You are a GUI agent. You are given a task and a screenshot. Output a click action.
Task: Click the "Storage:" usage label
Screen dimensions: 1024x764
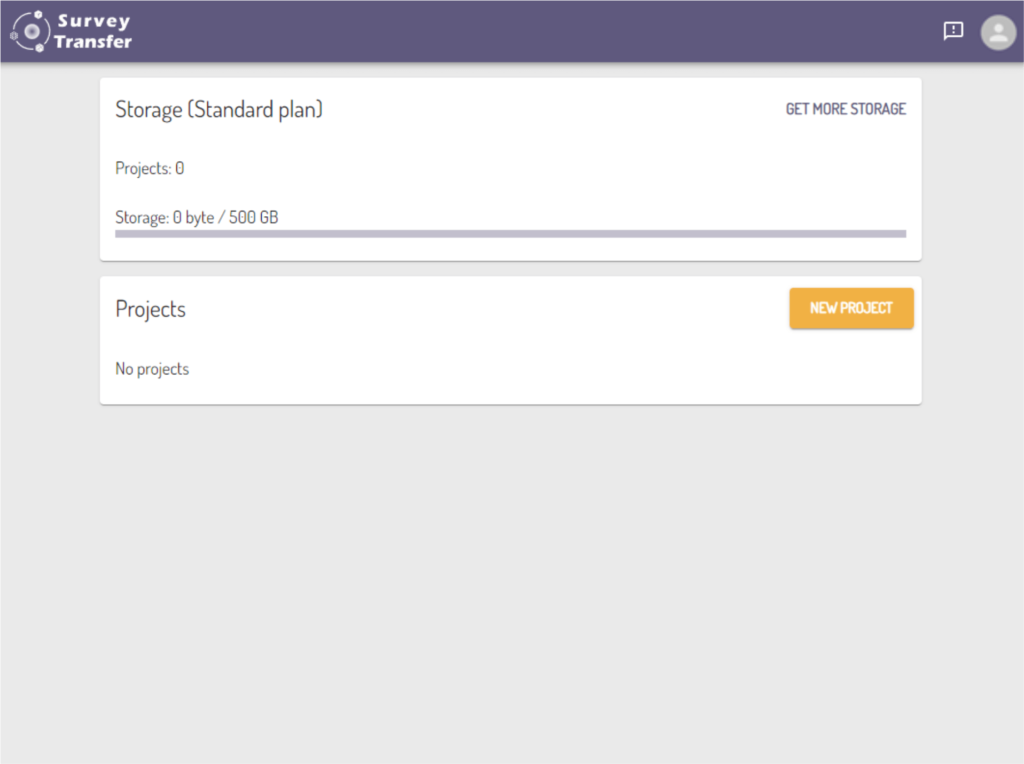(141, 217)
